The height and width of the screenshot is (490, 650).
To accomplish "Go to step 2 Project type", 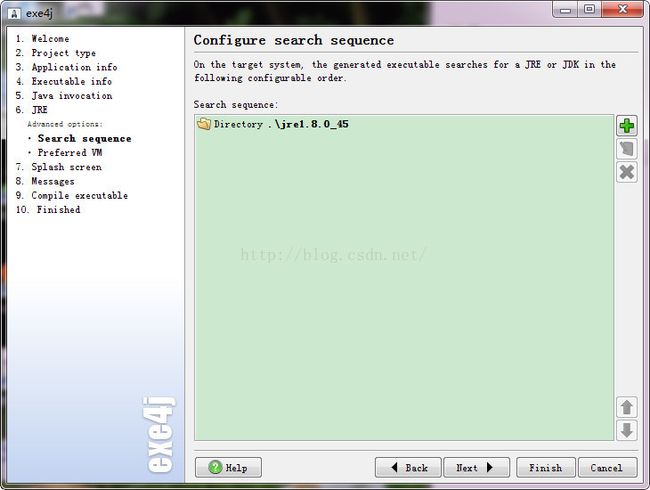I will coord(56,53).
